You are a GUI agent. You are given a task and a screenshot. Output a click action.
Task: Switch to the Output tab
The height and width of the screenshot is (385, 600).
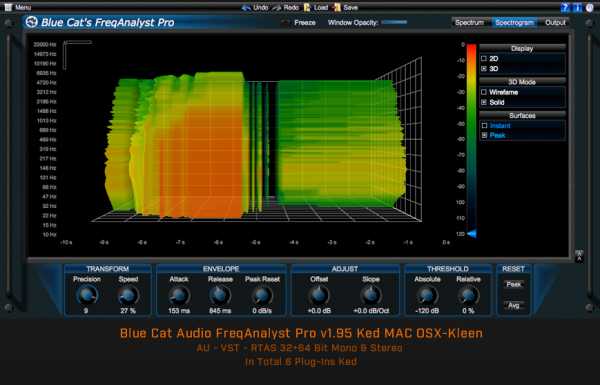(555, 23)
